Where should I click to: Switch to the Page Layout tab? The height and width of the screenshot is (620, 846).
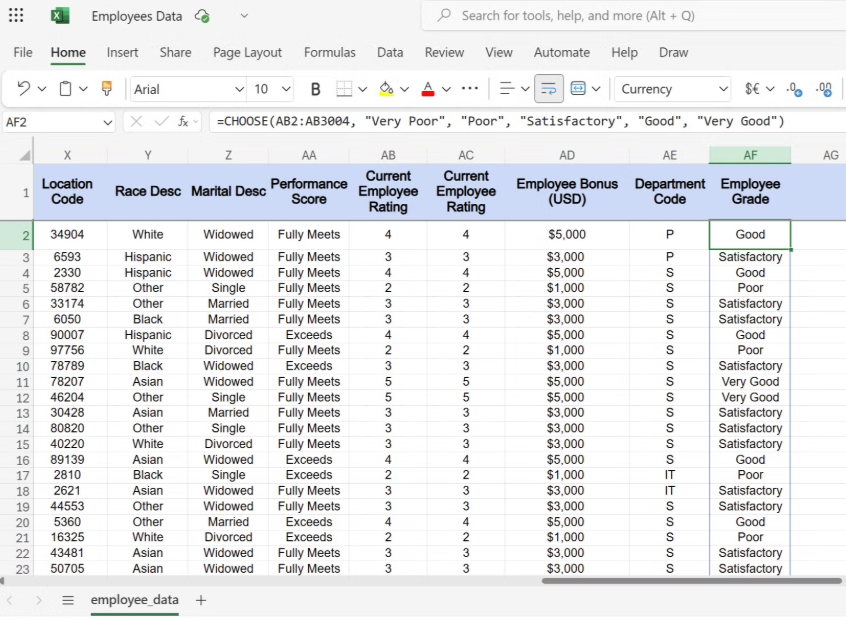247,52
